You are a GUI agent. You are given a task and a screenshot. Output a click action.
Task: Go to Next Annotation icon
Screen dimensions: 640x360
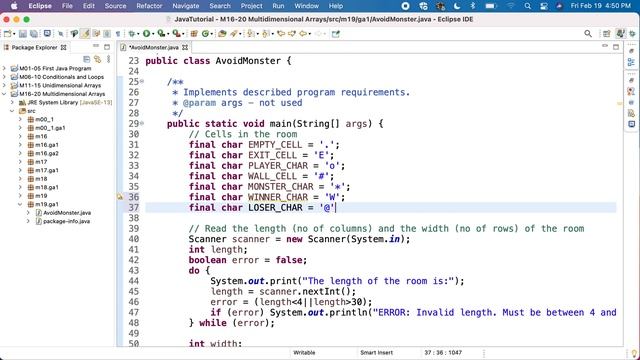pyautogui.click(x=251, y=34)
